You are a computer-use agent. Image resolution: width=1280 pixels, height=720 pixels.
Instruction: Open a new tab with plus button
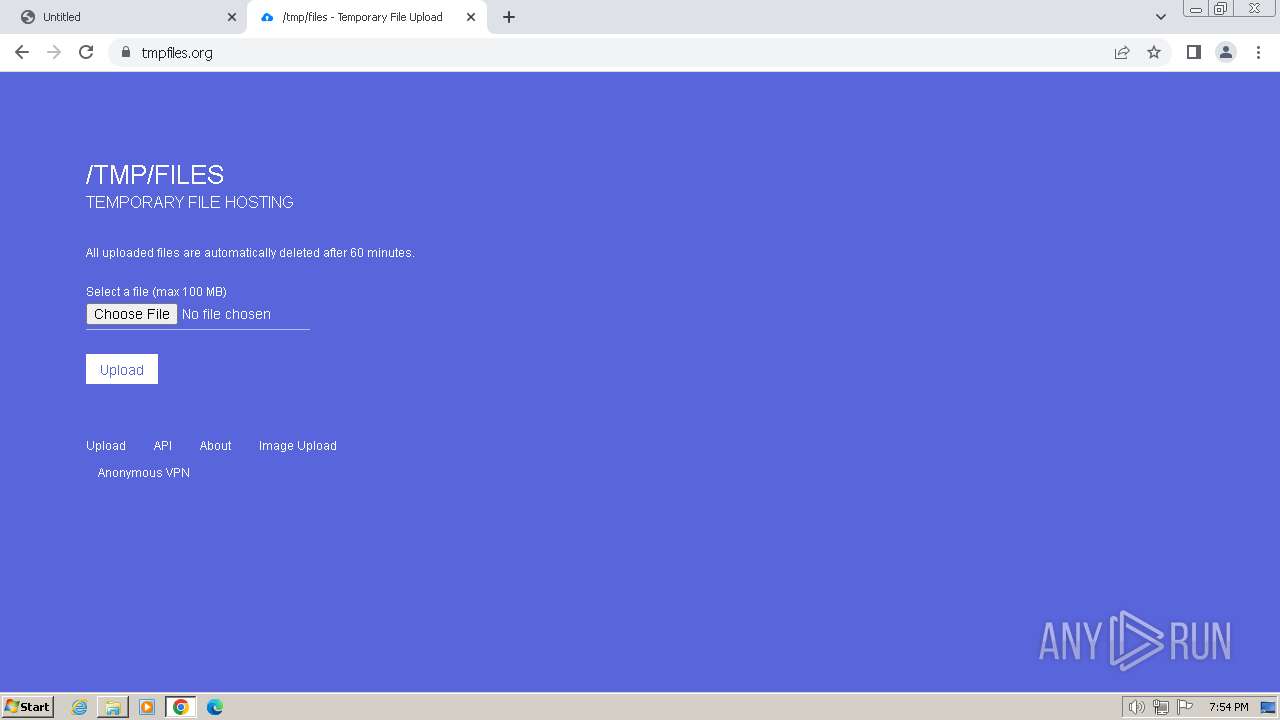[509, 17]
